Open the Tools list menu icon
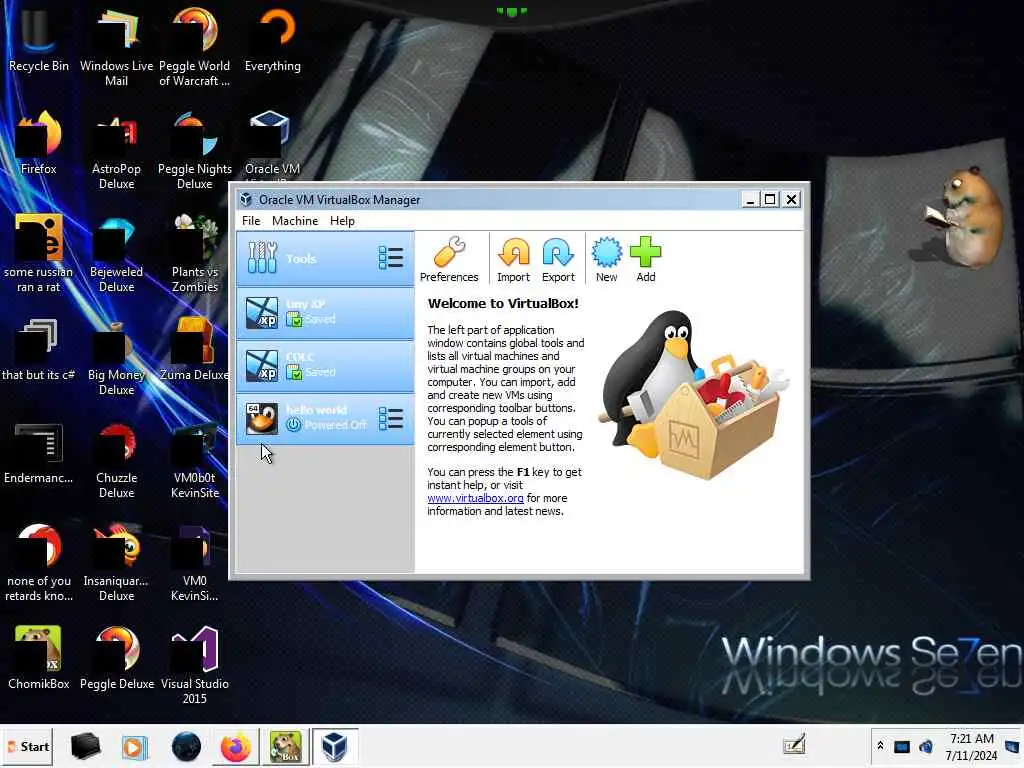Viewport: 1024px width, 768px height. [391, 258]
